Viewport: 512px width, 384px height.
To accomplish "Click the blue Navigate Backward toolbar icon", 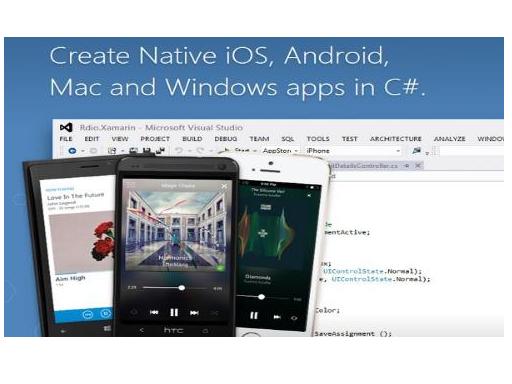I will click(72, 151).
